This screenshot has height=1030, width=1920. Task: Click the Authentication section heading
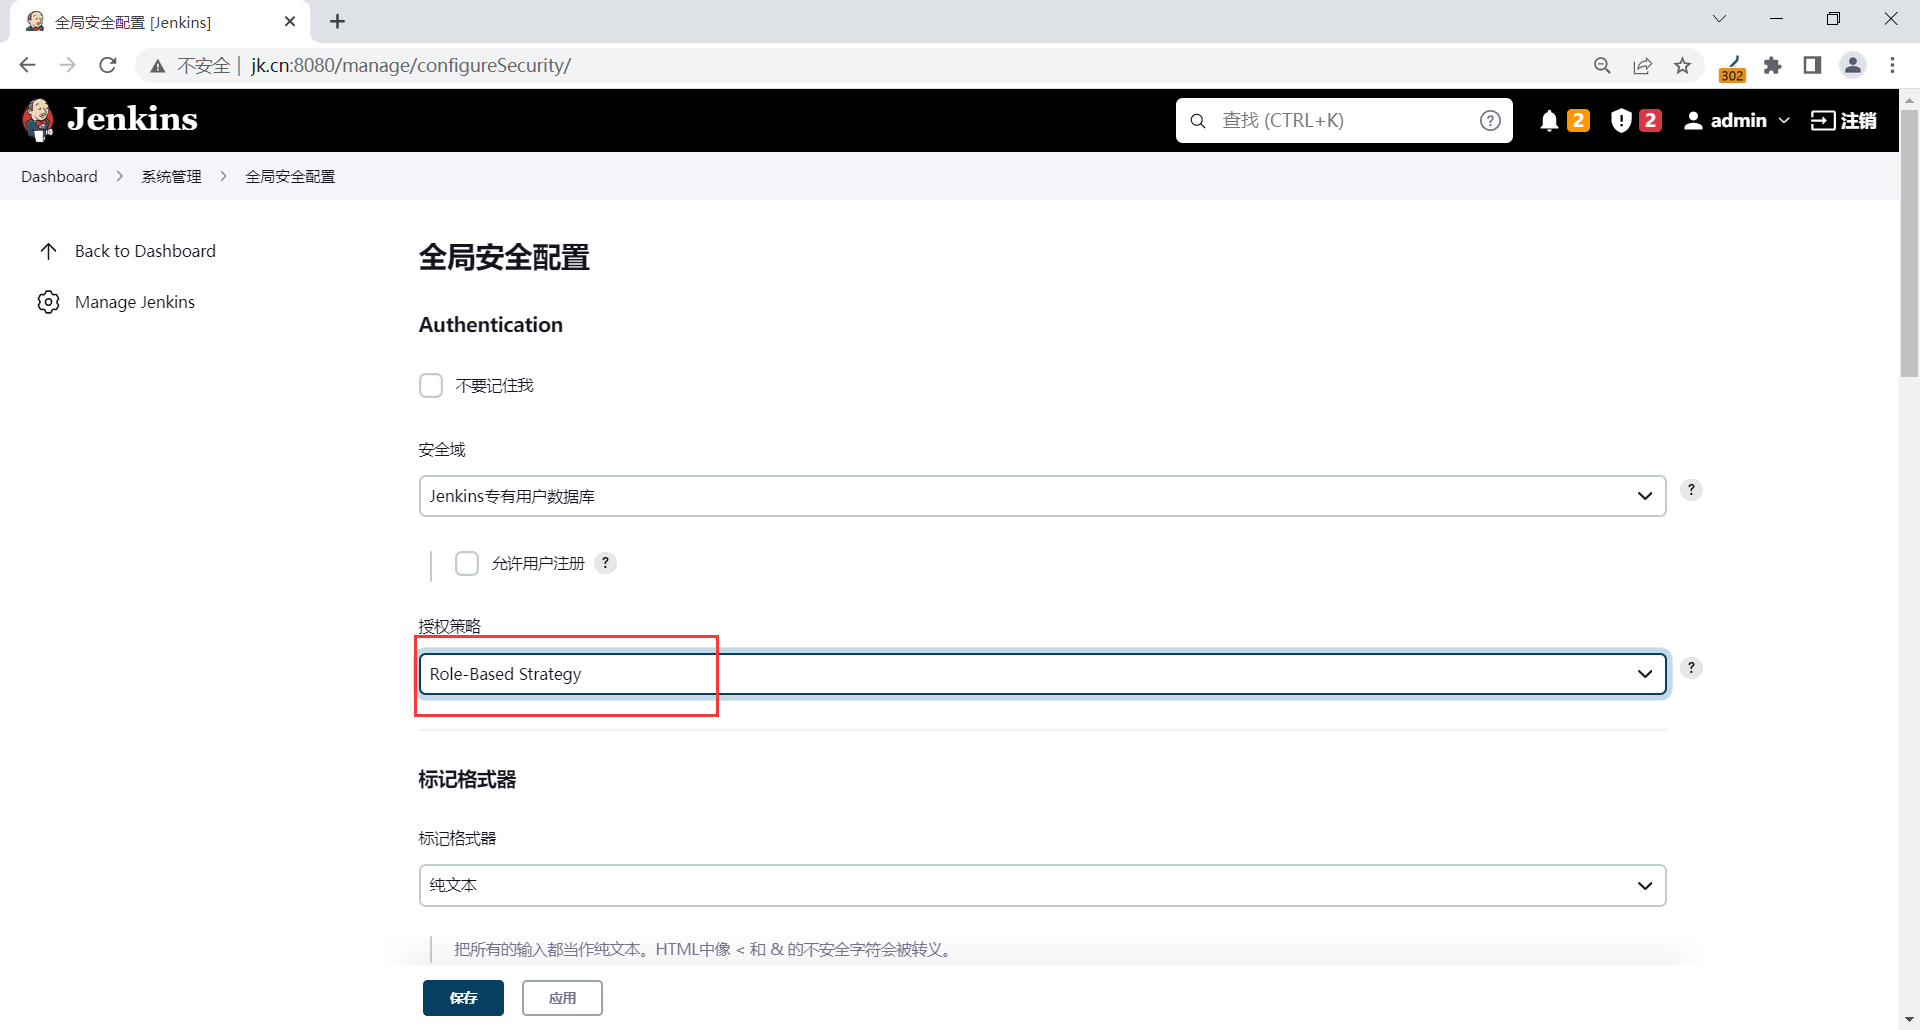tap(491, 325)
